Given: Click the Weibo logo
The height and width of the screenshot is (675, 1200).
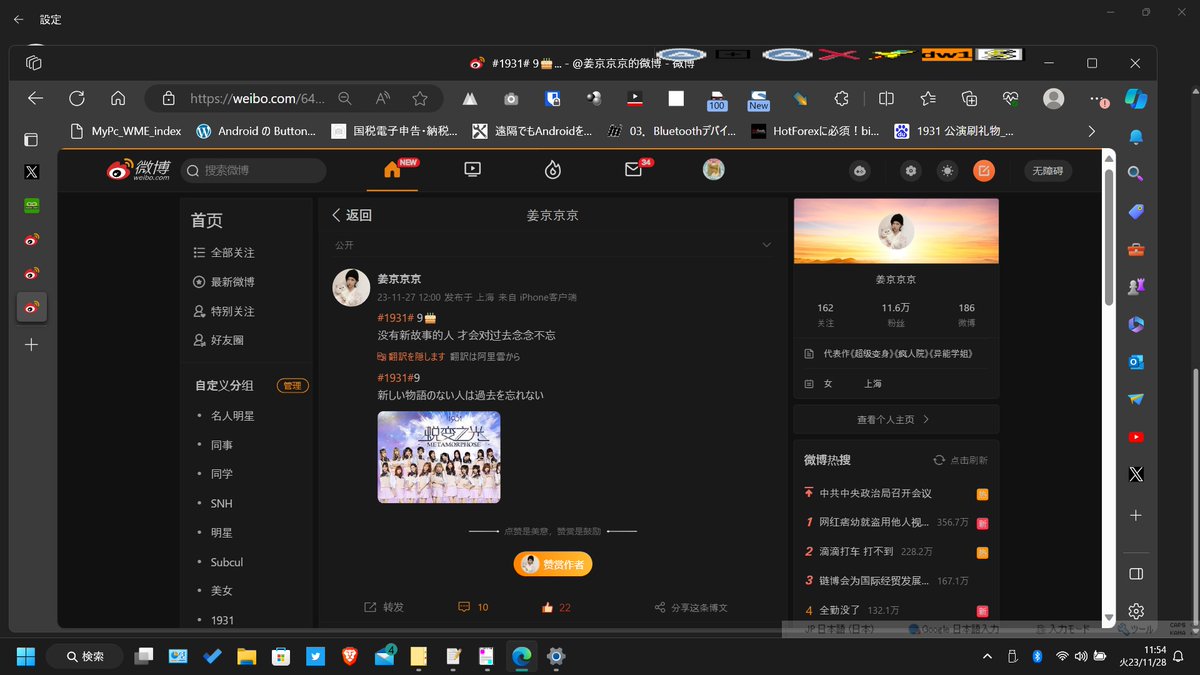Looking at the screenshot, I should point(138,171).
